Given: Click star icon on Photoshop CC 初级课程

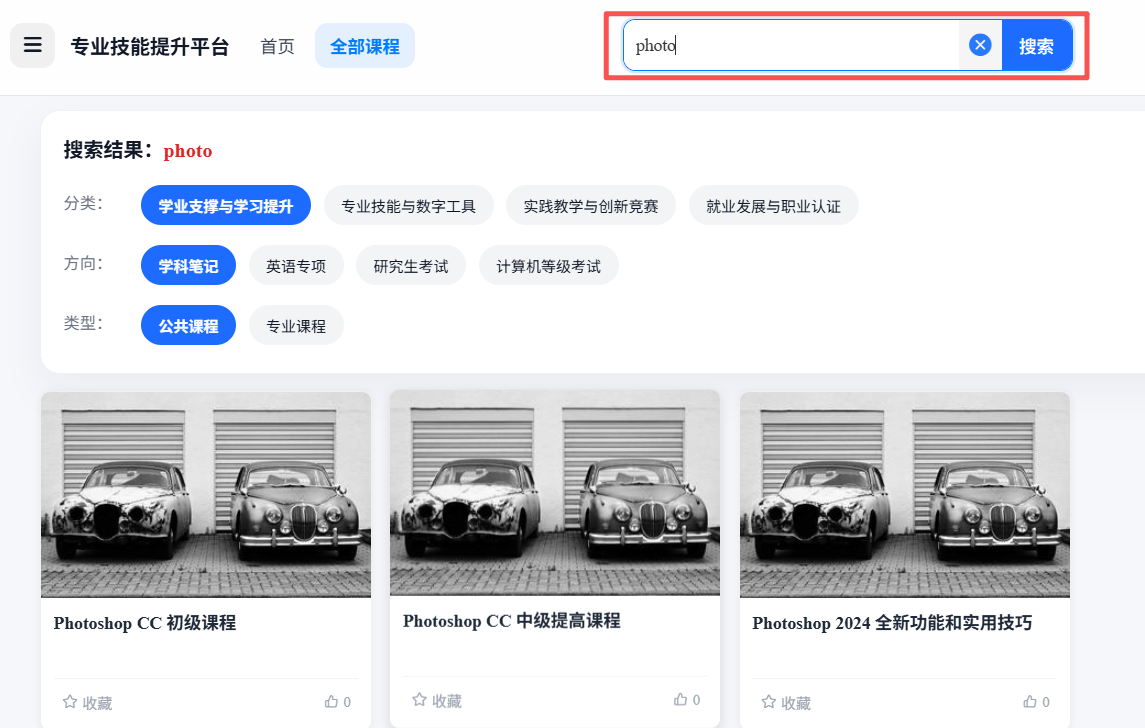Looking at the screenshot, I should click(70, 702).
